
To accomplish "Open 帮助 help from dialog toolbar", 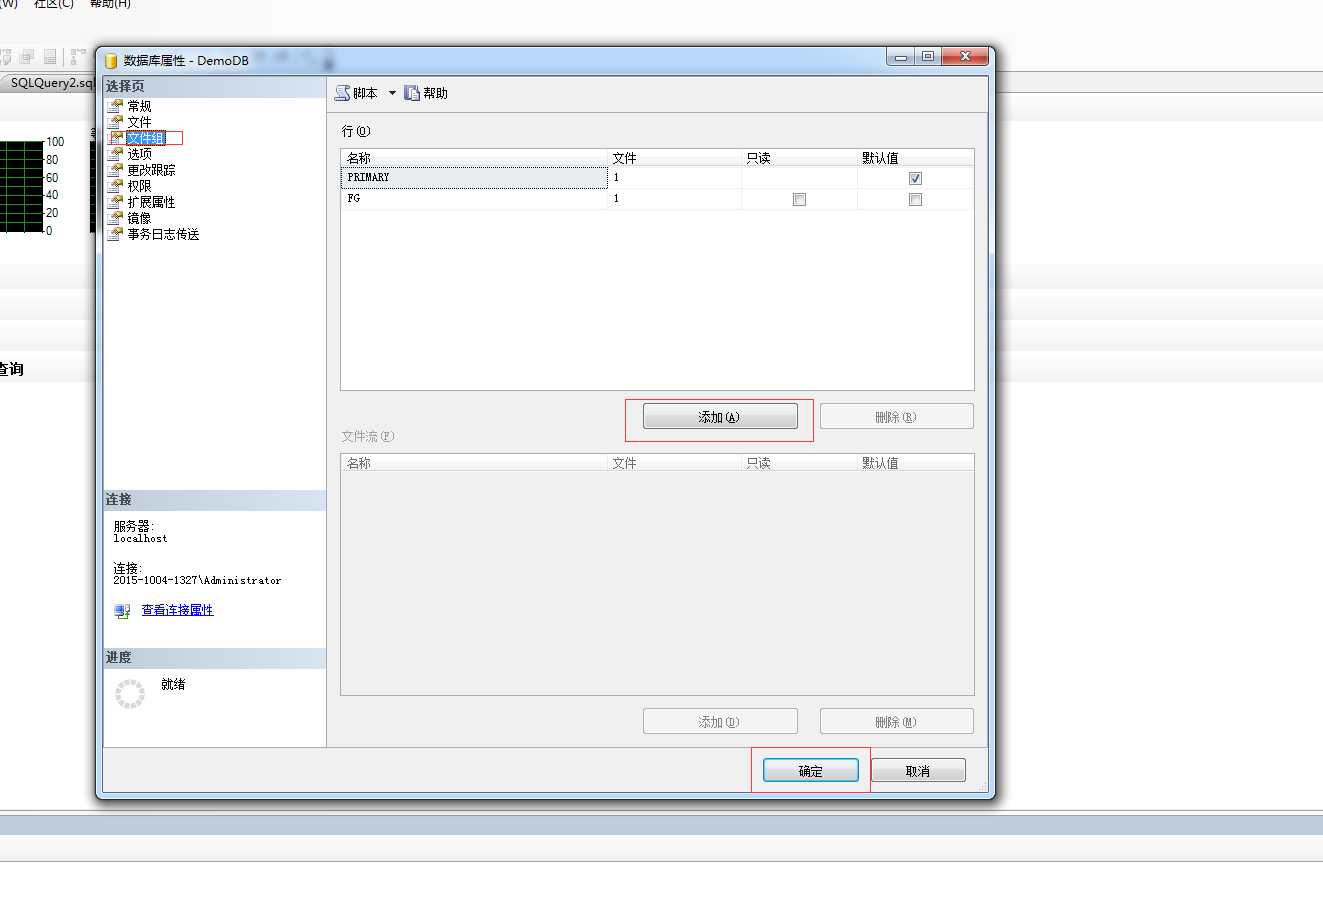I will (426, 93).
